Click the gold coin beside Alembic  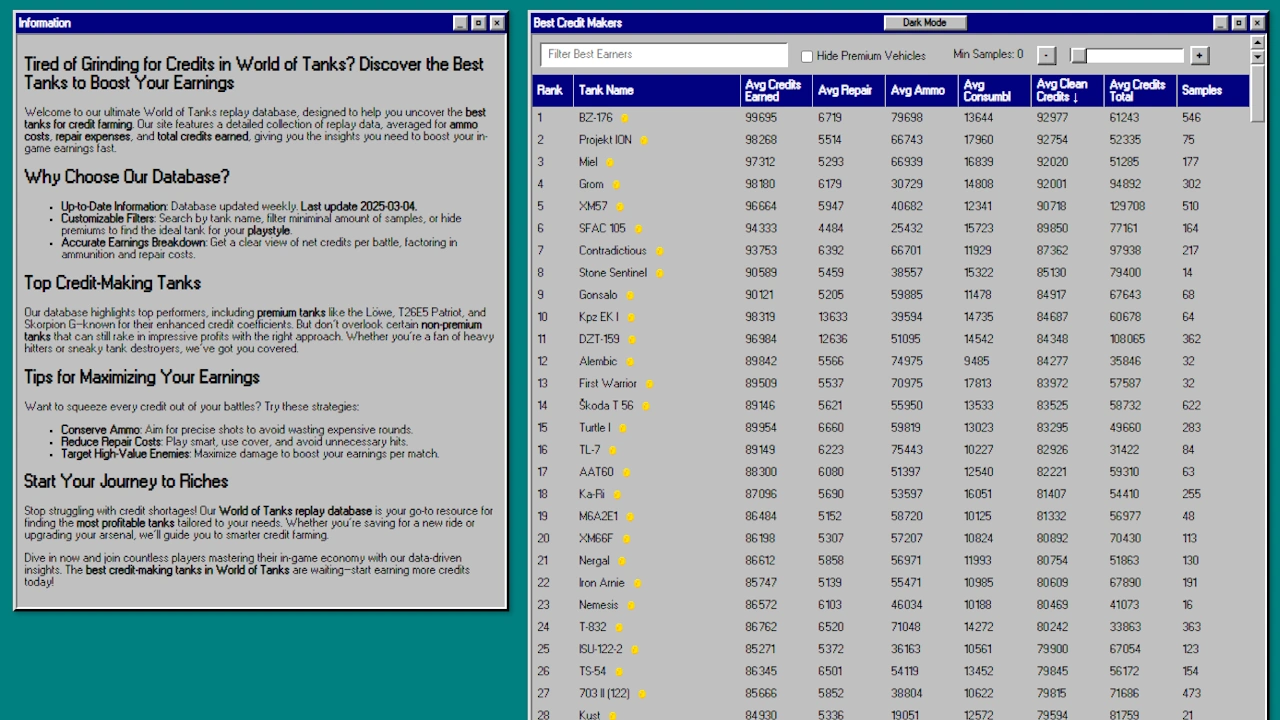[629, 361]
